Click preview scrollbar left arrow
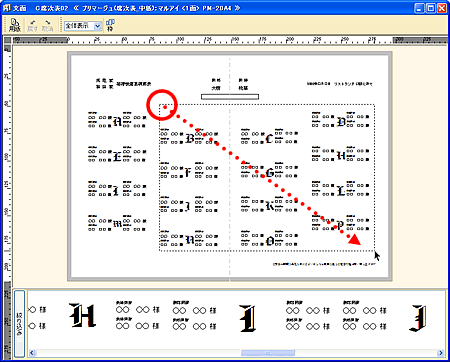 click(x=32, y=353)
